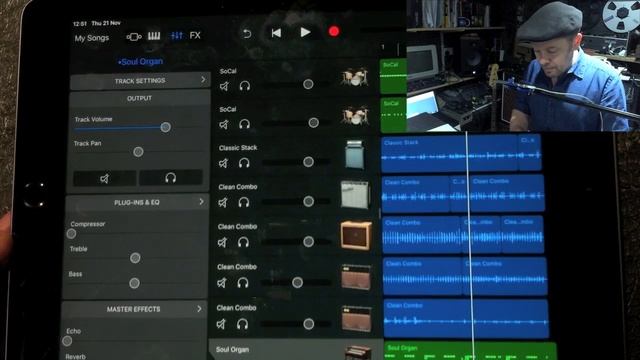640x360 pixels.
Task: Select the Classic Stack amp icon
Action: pyautogui.click(x=354, y=155)
